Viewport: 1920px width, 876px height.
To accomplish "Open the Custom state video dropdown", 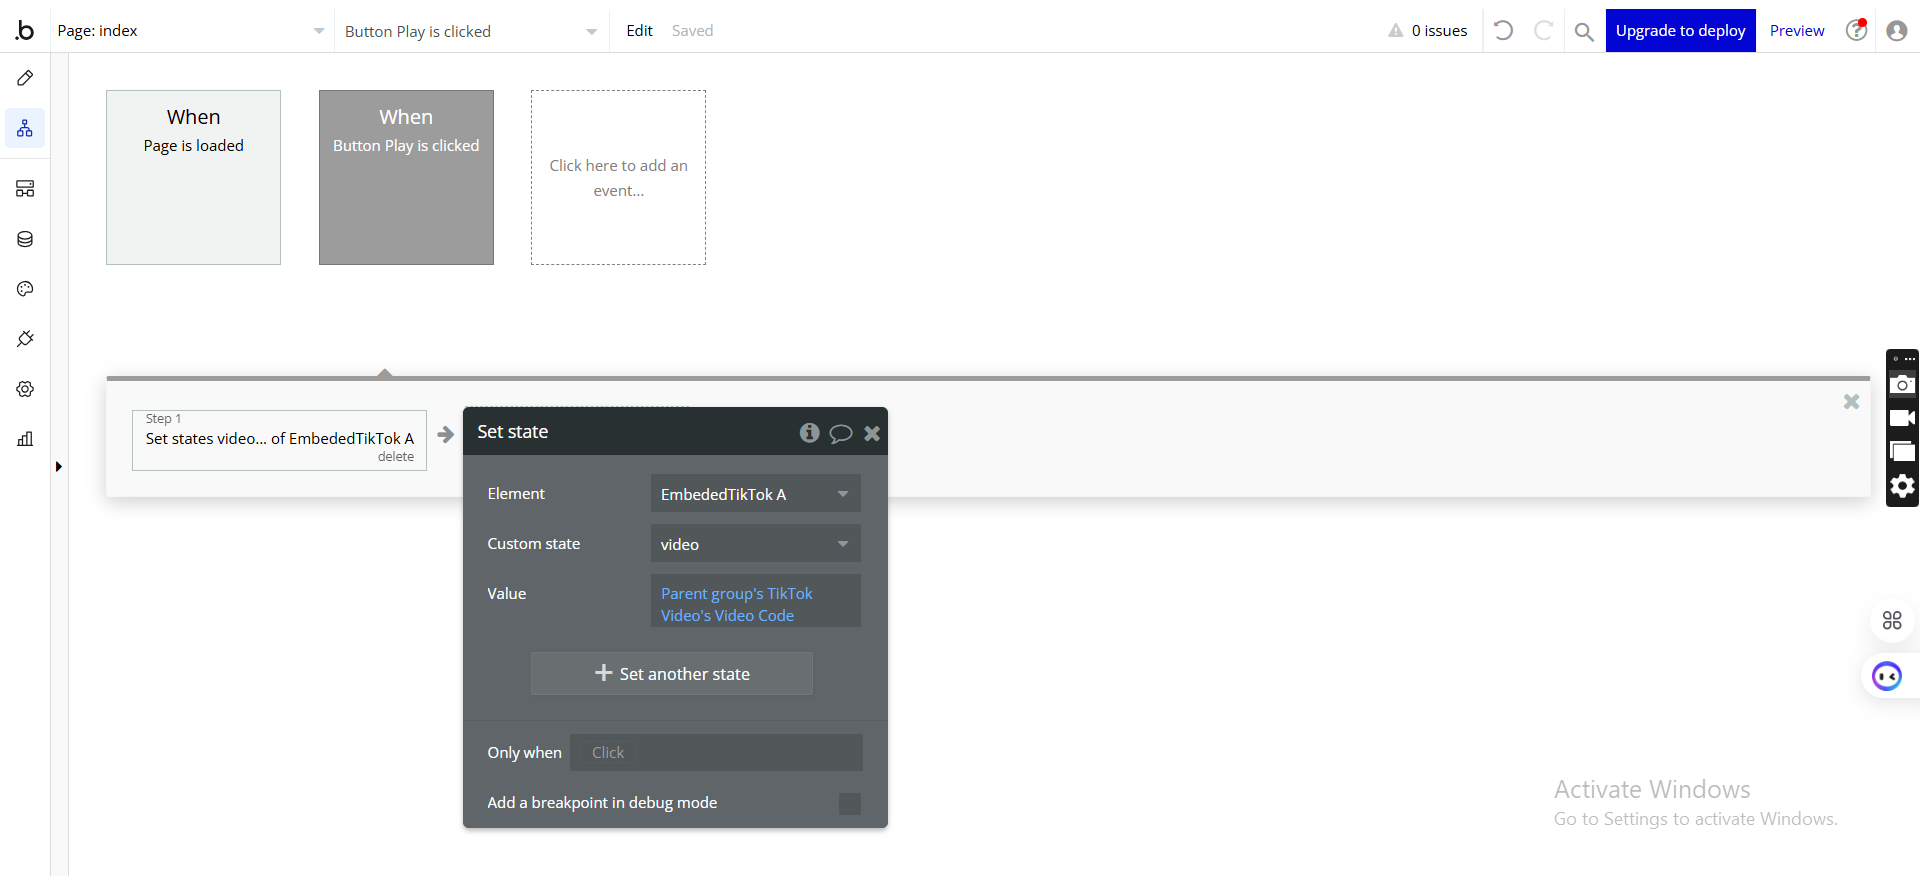I will [756, 544].
